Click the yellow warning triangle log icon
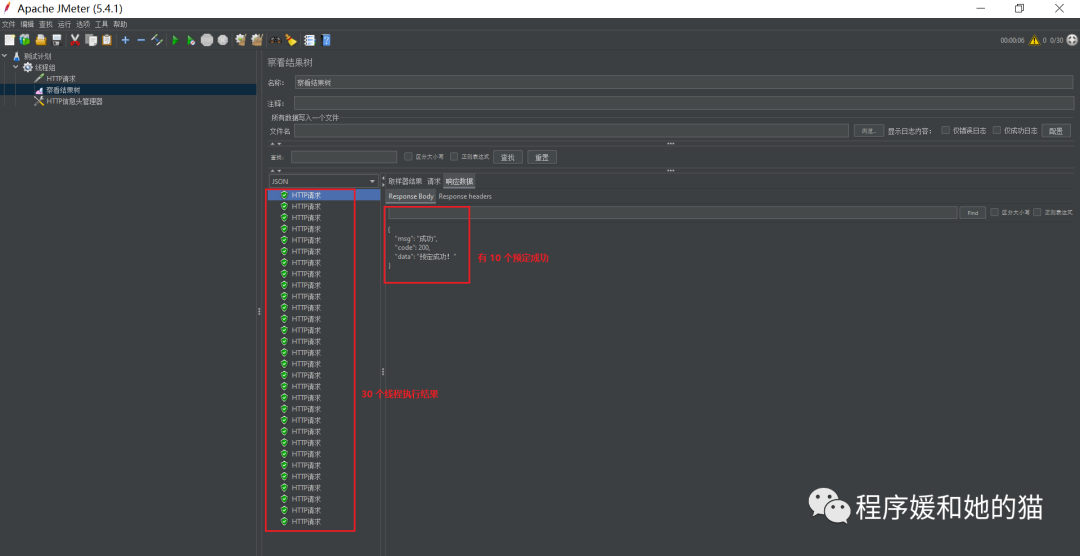Viewport: 1080px width, 556px height. 1034,40
